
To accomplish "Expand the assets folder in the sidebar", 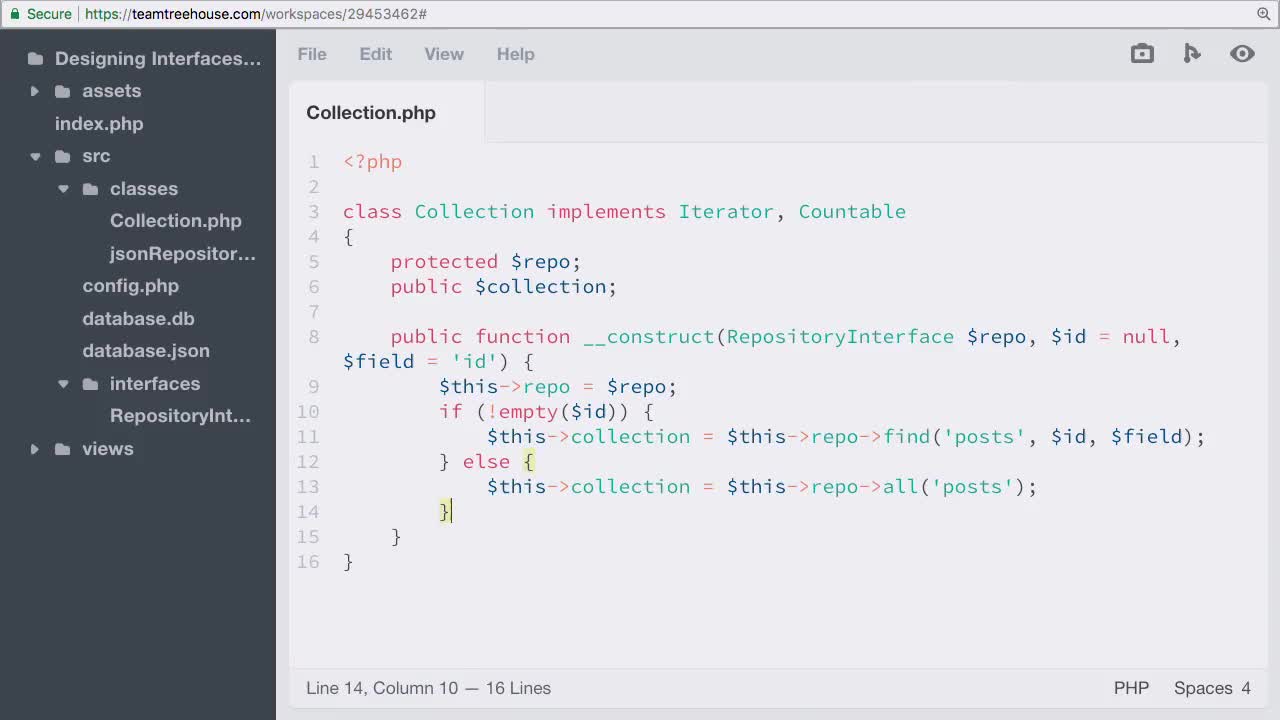I will [x=35, y=91].
